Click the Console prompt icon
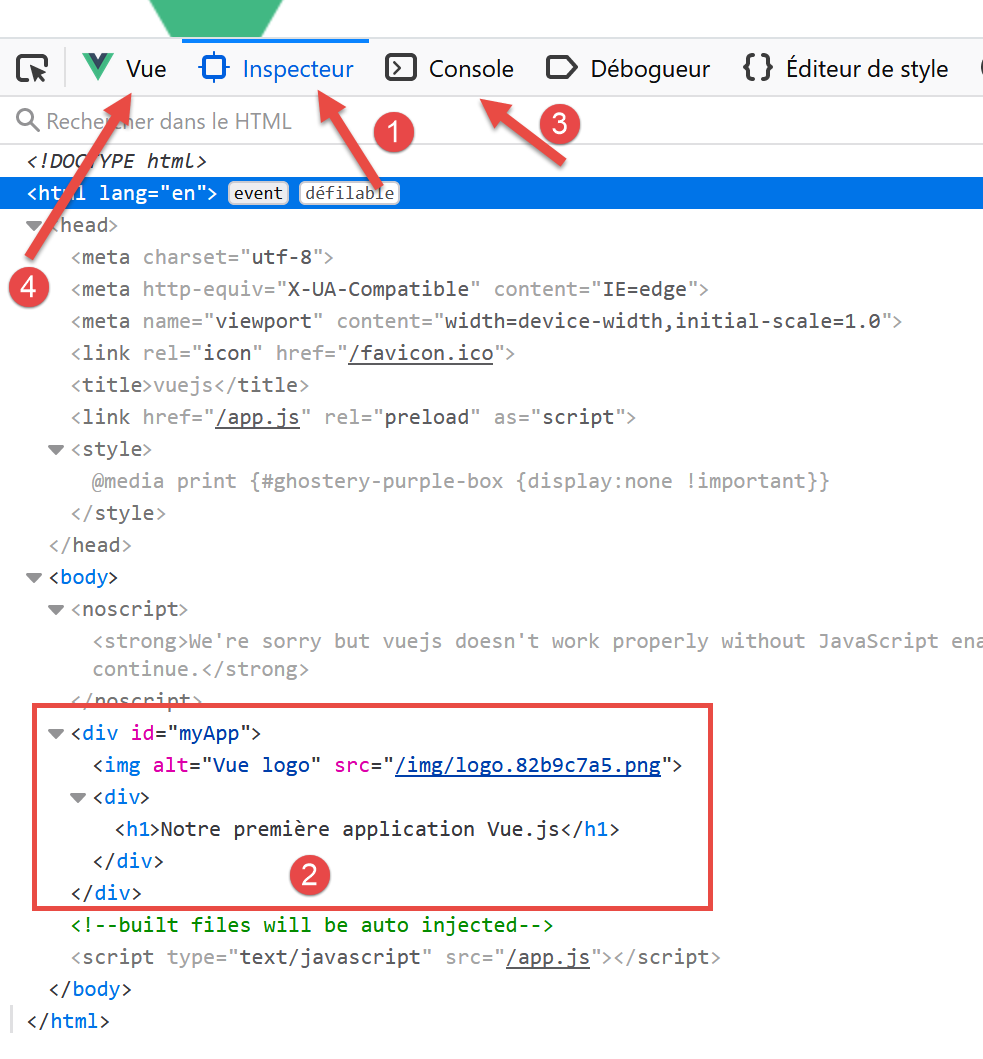 pyautogui.click(x=400, y=68)
